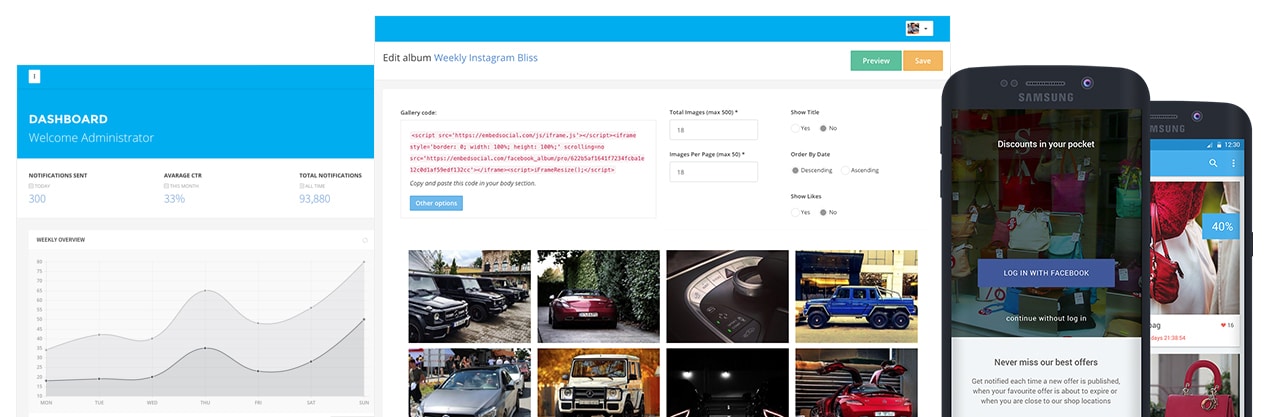The width and height of the screenshot is (1281, 417).
Task: Tap the three-dot overflow menu on phone
Action: 1233,163
